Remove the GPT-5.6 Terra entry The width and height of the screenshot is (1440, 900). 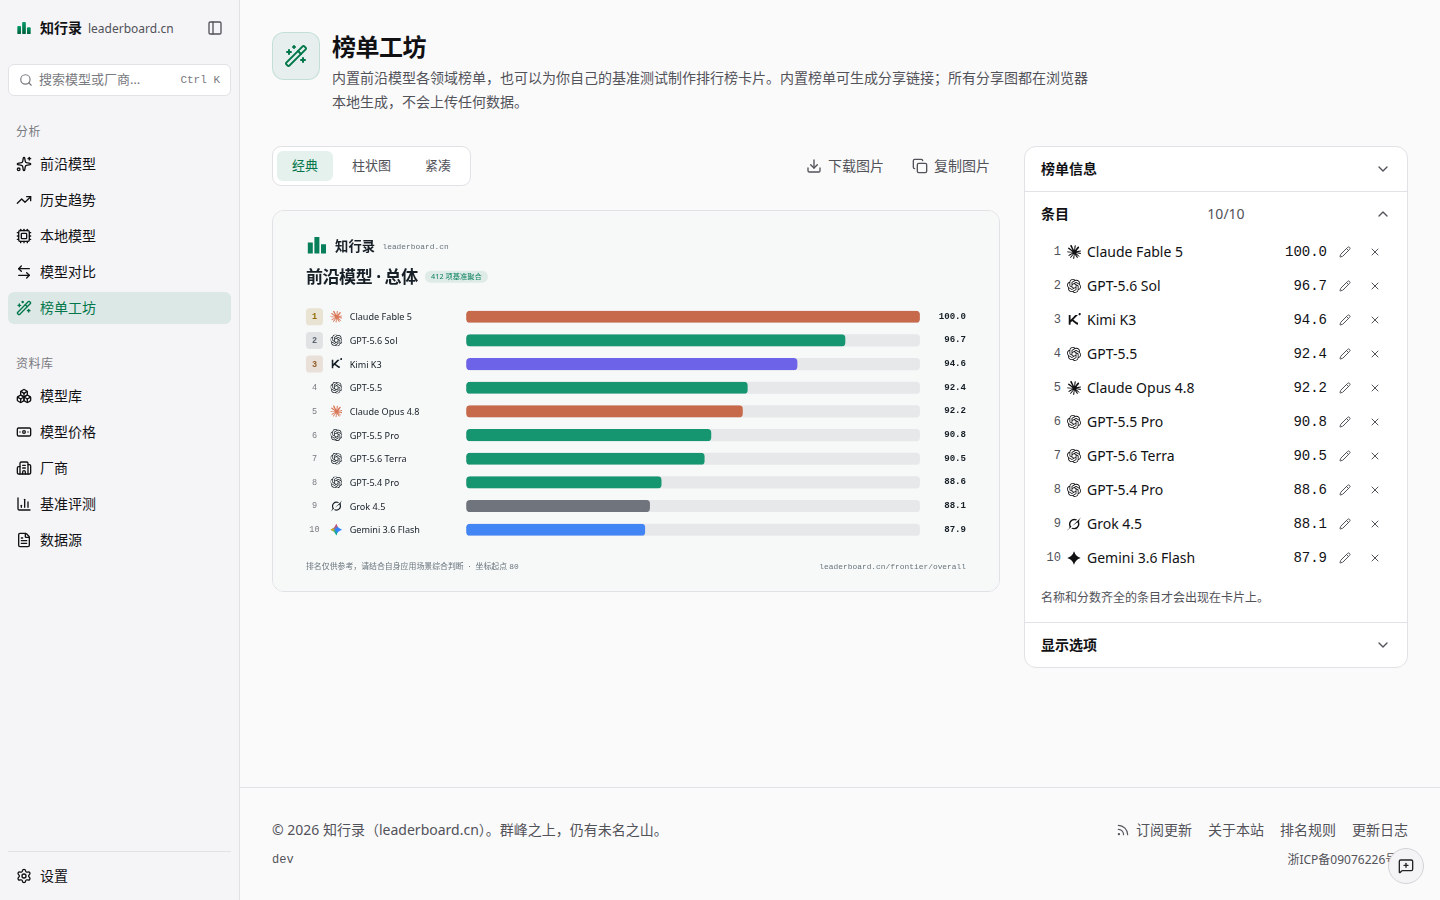point(1375,456)
